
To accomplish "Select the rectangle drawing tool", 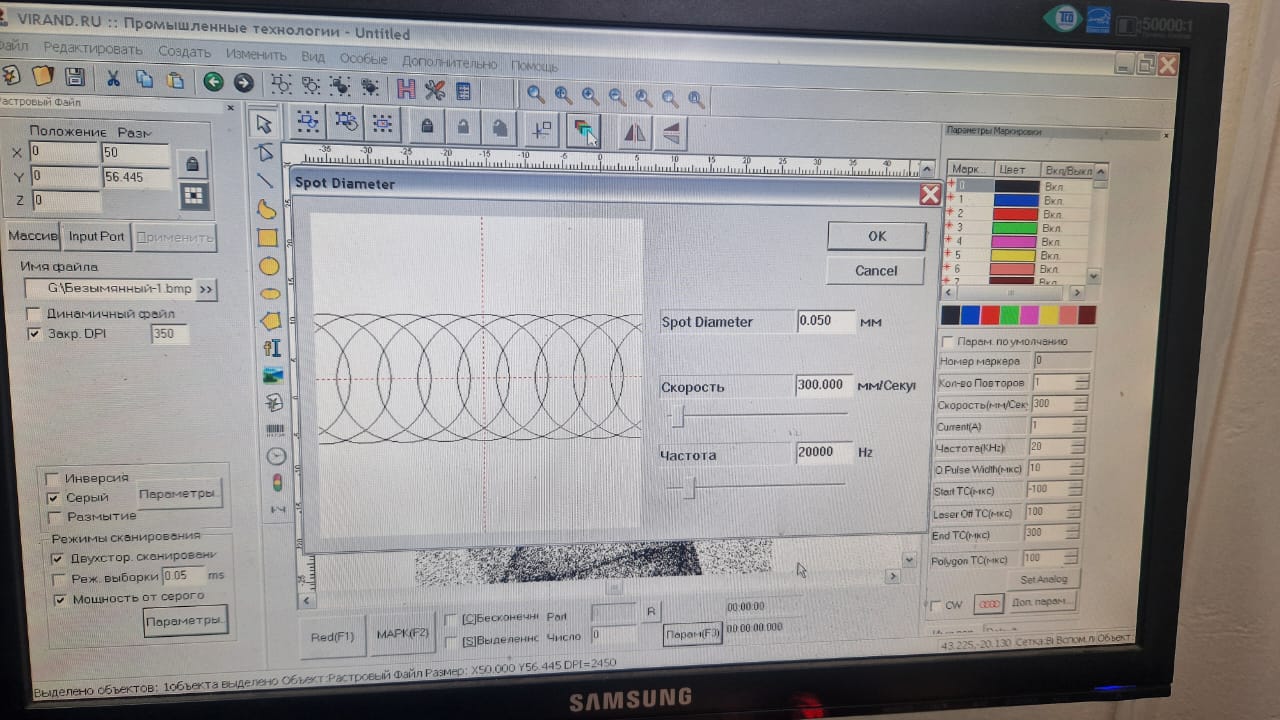I will click(x=267, y=238).
